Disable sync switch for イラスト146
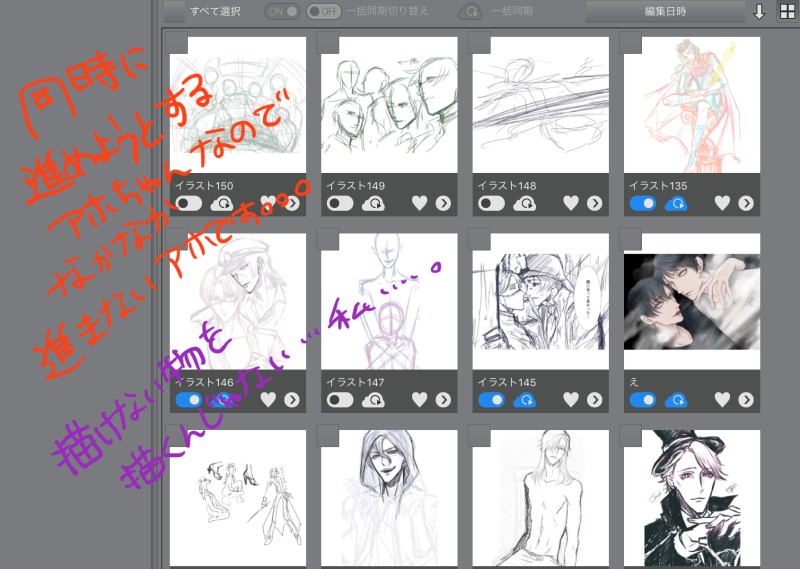800x569 pixels. point(189,400)
